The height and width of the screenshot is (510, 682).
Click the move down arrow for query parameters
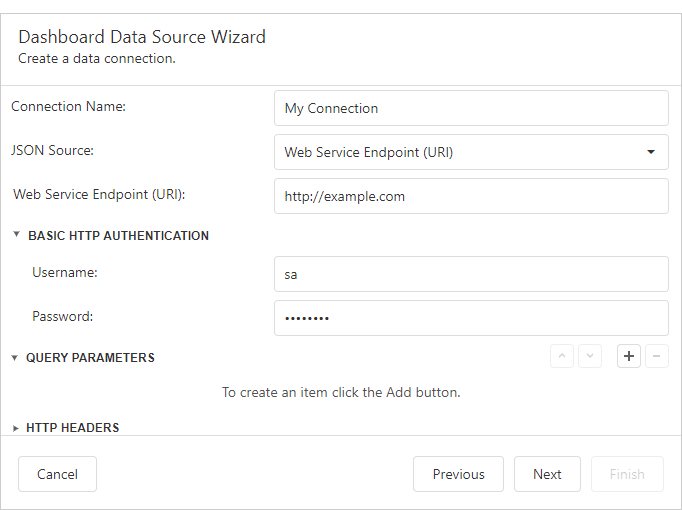590,356
